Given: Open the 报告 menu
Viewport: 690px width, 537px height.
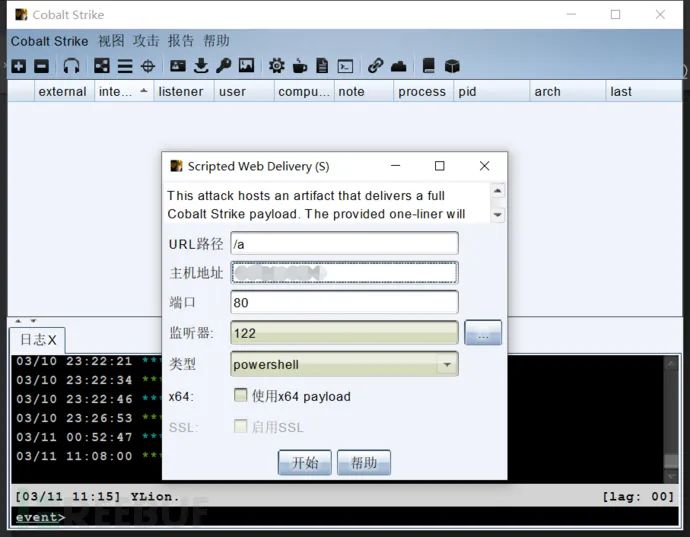Looking at the screenshot, I should click(x=180, y=41).
